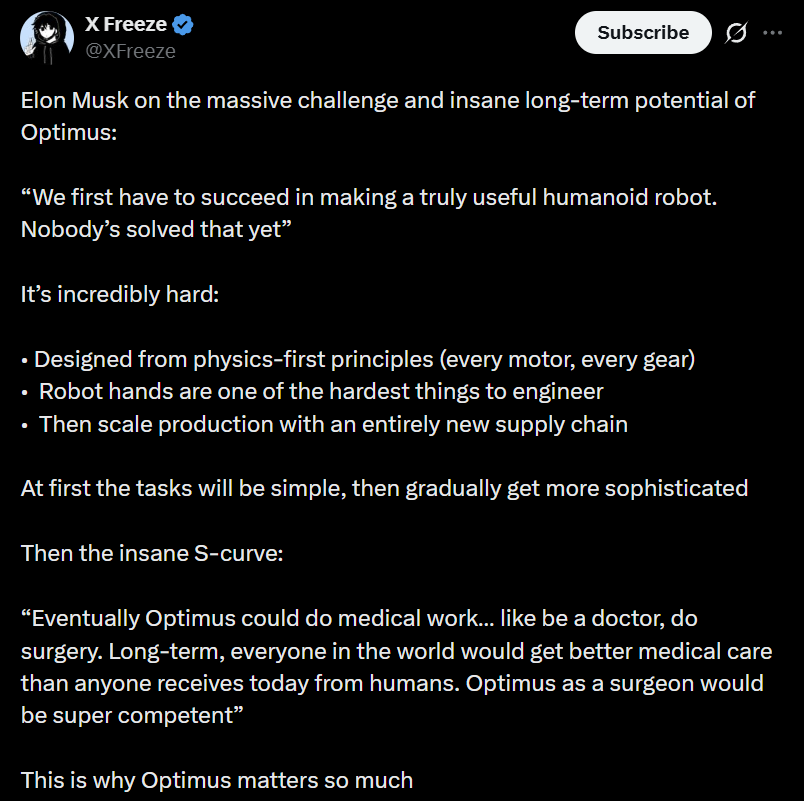Image resolution: width=804 pixels, height=801 pixels.
Task: Click the blue verified checkmark badge
Action: (x=183, y=26)
